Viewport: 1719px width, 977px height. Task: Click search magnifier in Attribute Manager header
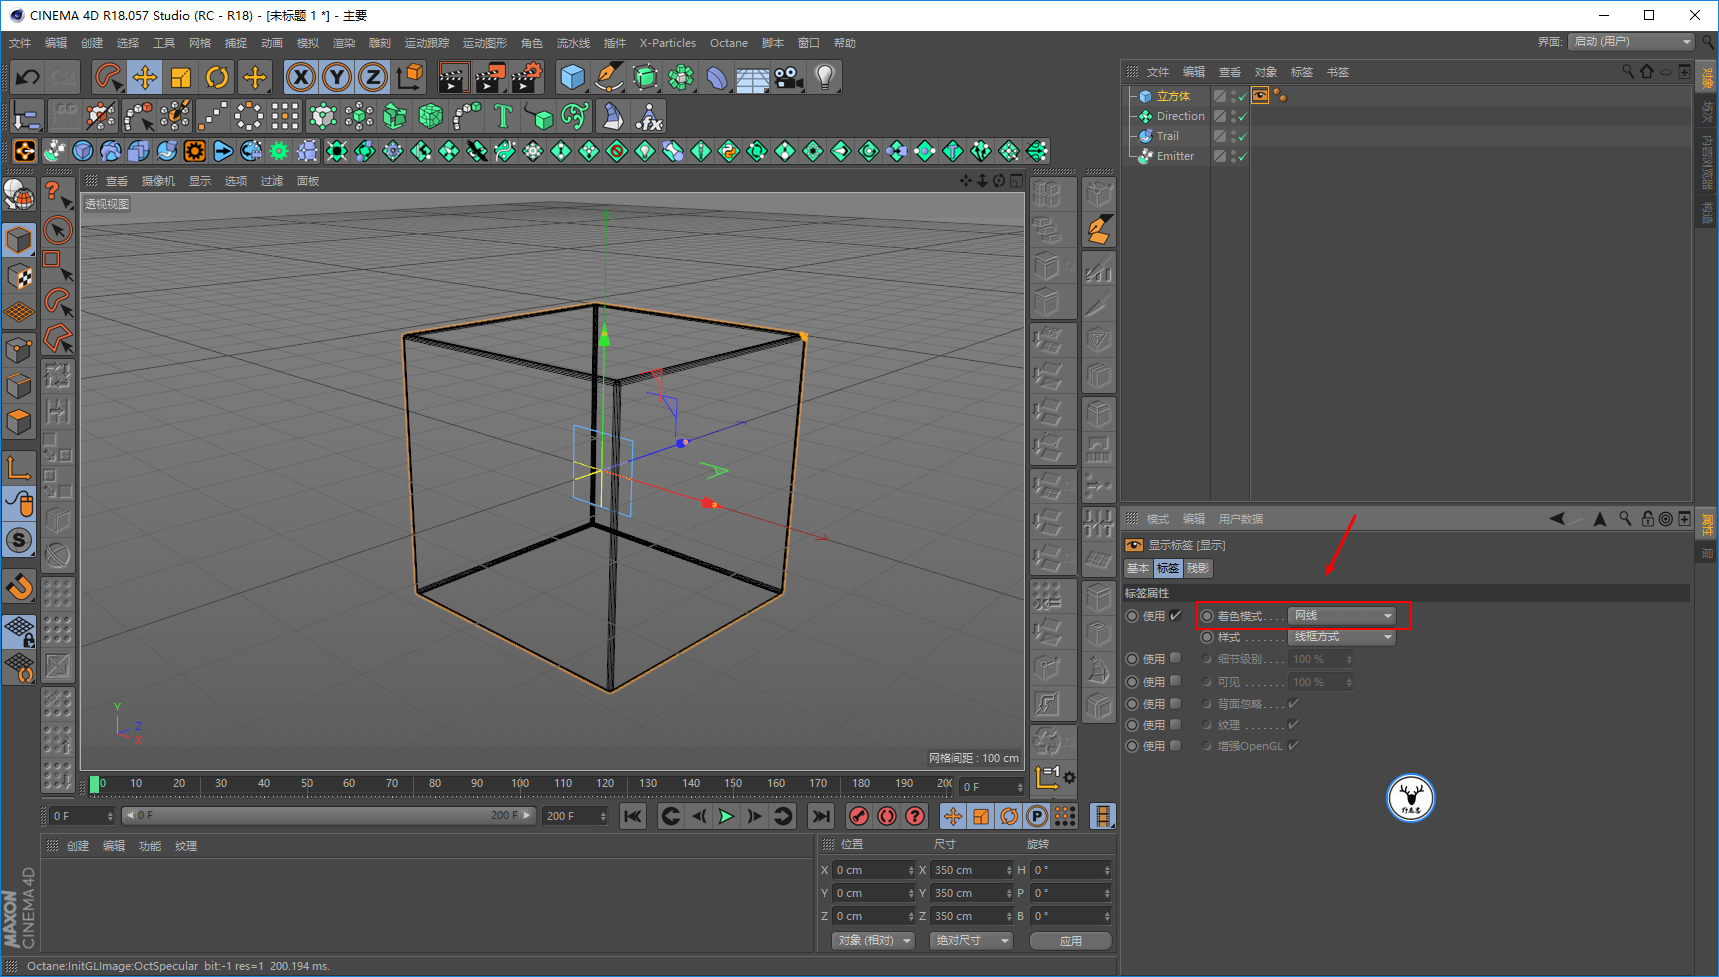pyautogui.click(x=1626, y=519)
